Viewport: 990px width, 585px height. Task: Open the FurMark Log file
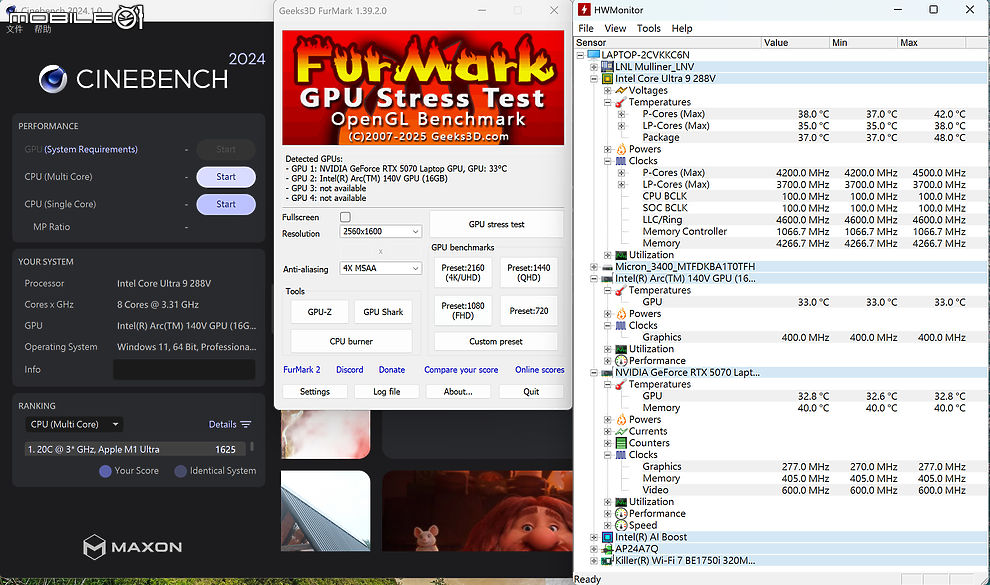point(386,392)
